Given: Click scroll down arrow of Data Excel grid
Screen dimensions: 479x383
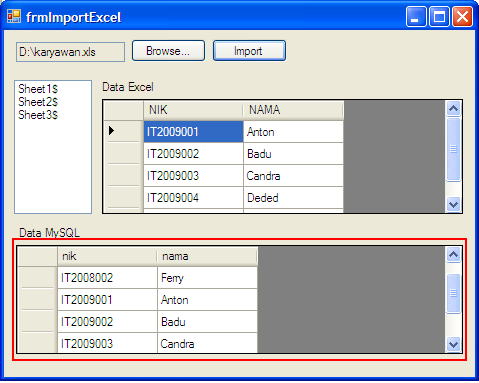Looking at the screenshot, I should pyautogui.click(x=453, y=204).
